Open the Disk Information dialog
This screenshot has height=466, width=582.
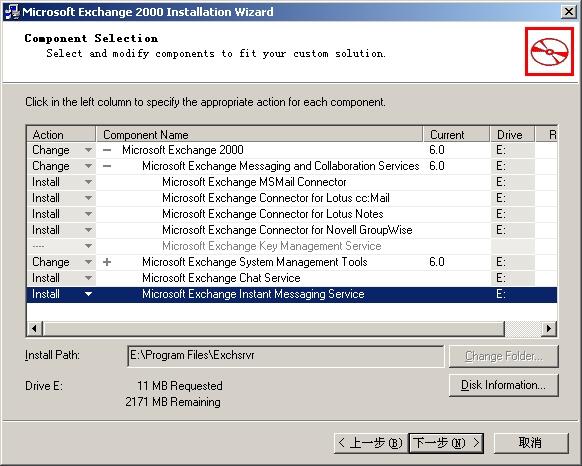(503, 385)
